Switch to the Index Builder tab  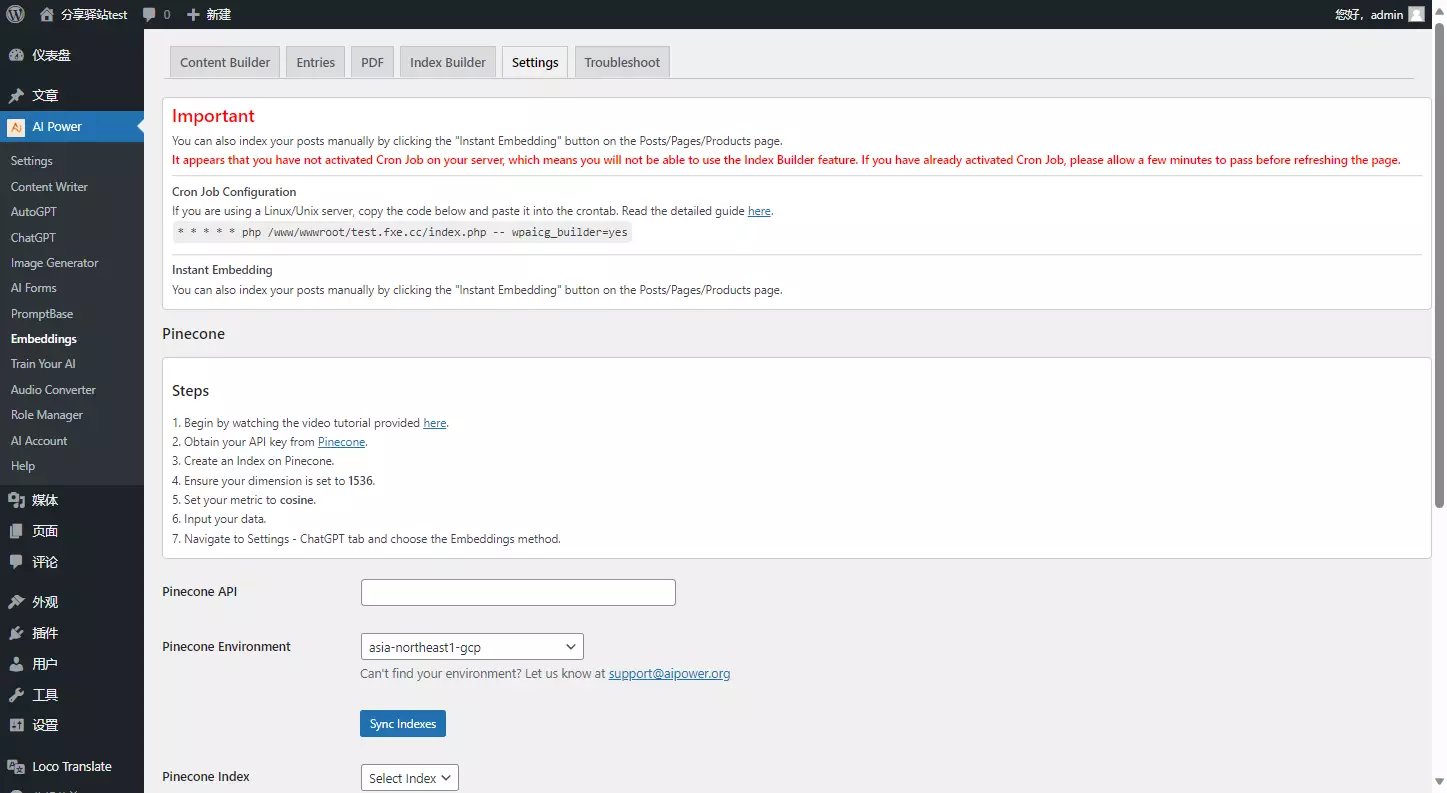pyautogui.click(x=448, y=62)
